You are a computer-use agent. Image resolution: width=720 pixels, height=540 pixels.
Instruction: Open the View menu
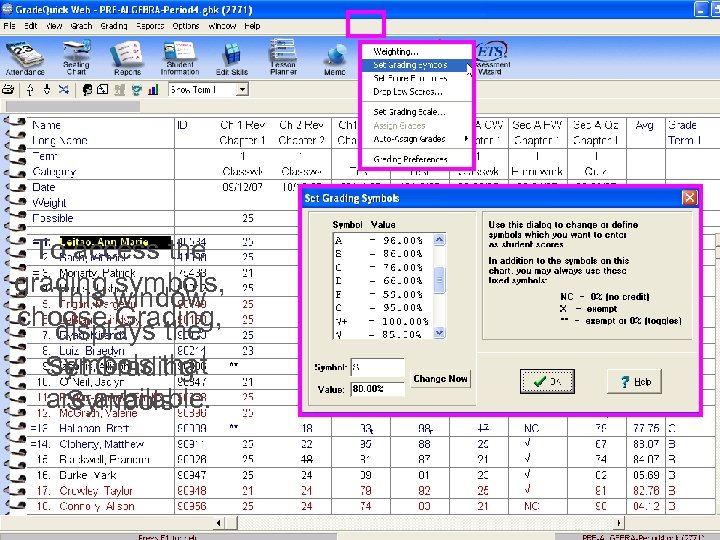[x=54, y=26]
